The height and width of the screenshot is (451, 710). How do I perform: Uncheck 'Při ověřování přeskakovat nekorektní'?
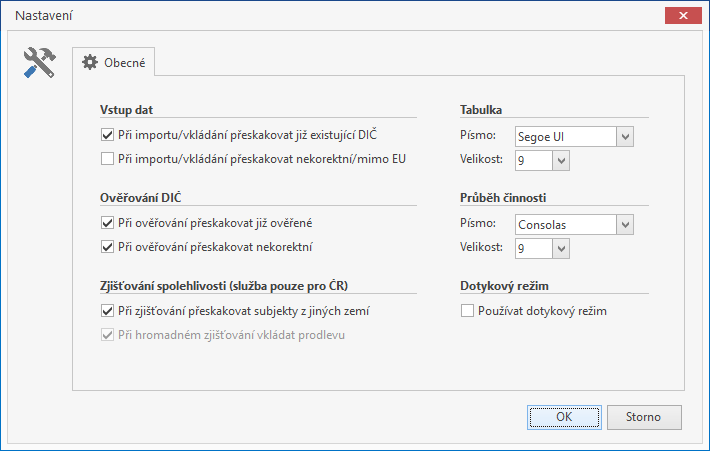(108, 246)
